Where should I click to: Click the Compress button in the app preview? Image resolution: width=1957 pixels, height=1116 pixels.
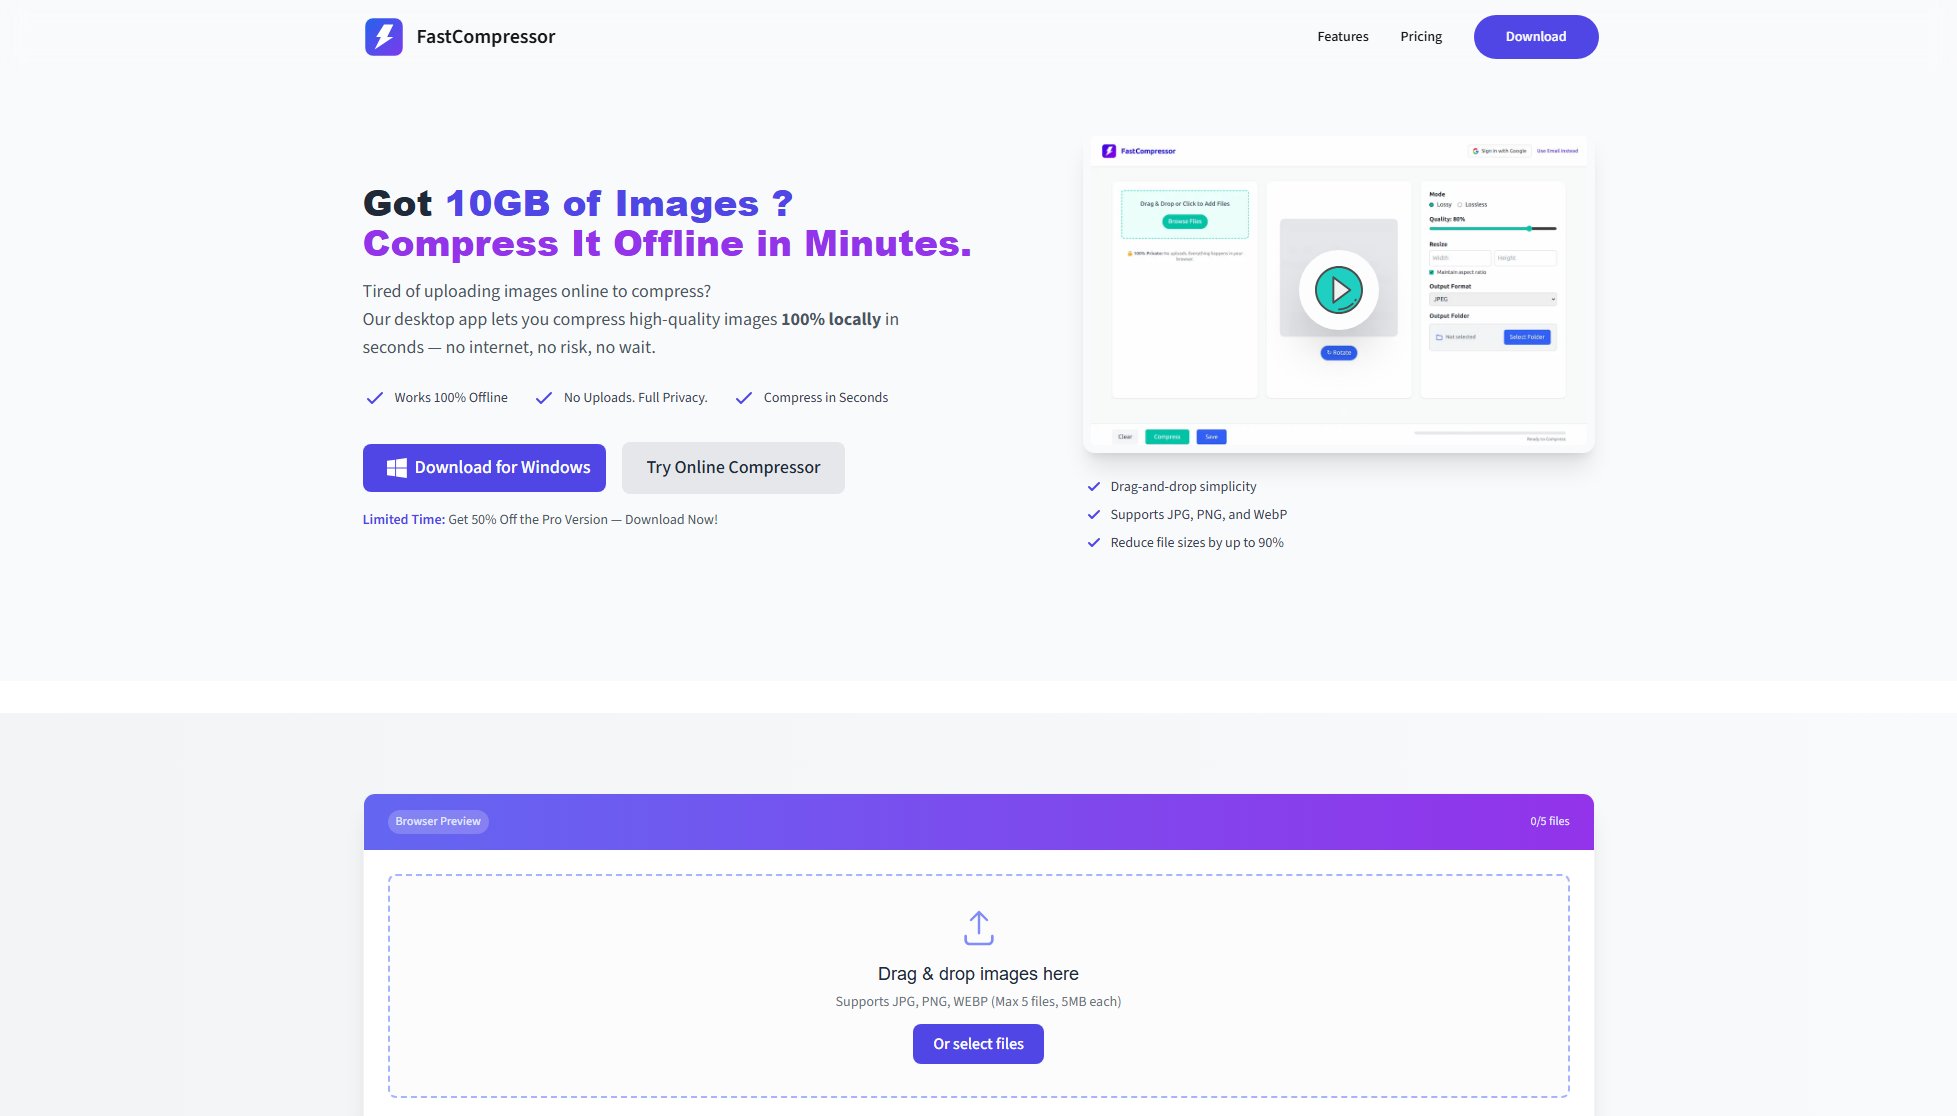point(1167,437)
